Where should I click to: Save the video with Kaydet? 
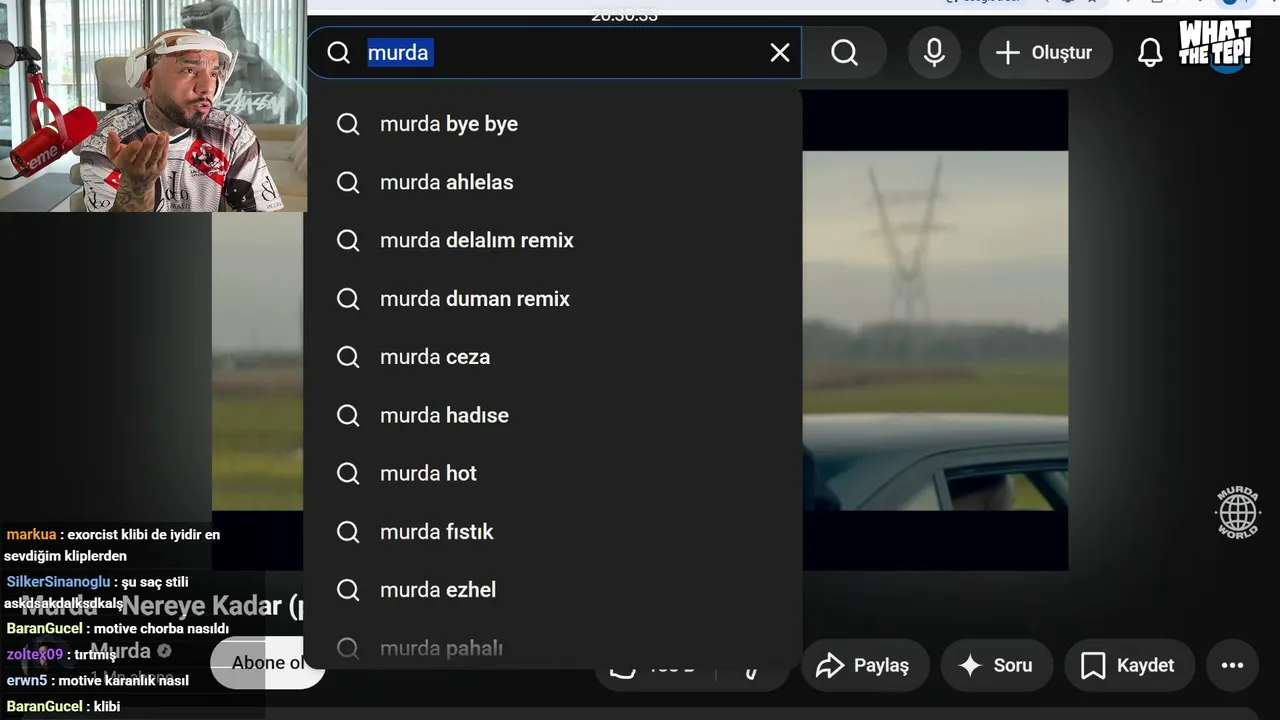click(1129, 665)
